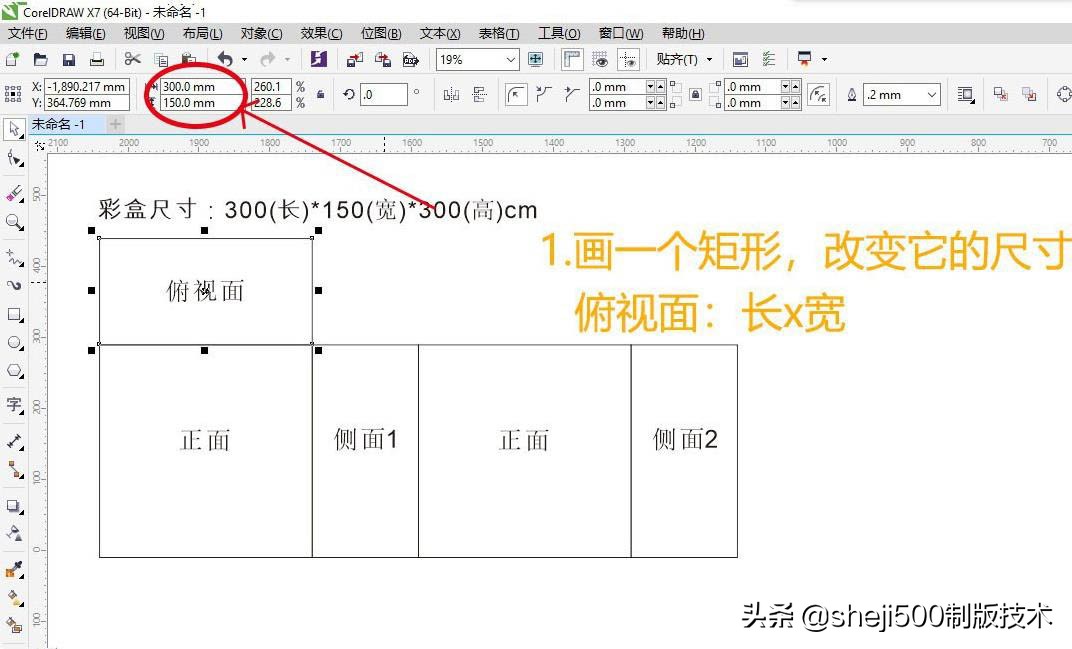
Task: Select the Parallel Dimension tool
Action: [x=14, y=441]
